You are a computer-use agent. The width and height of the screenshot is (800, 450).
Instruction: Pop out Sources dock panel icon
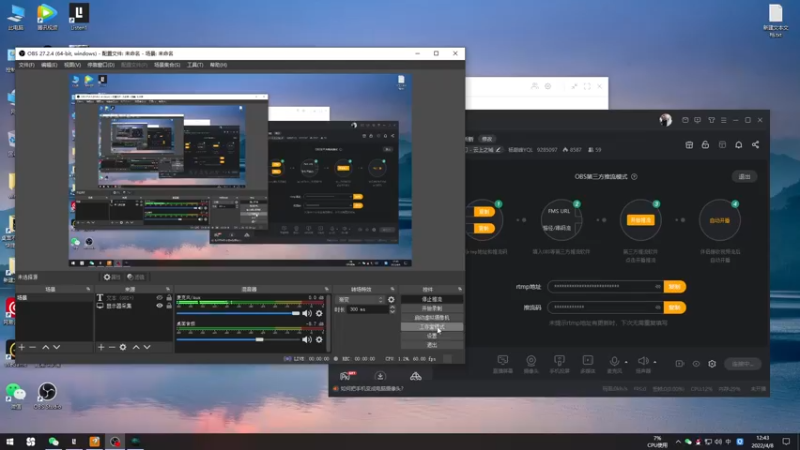[168, 289]
